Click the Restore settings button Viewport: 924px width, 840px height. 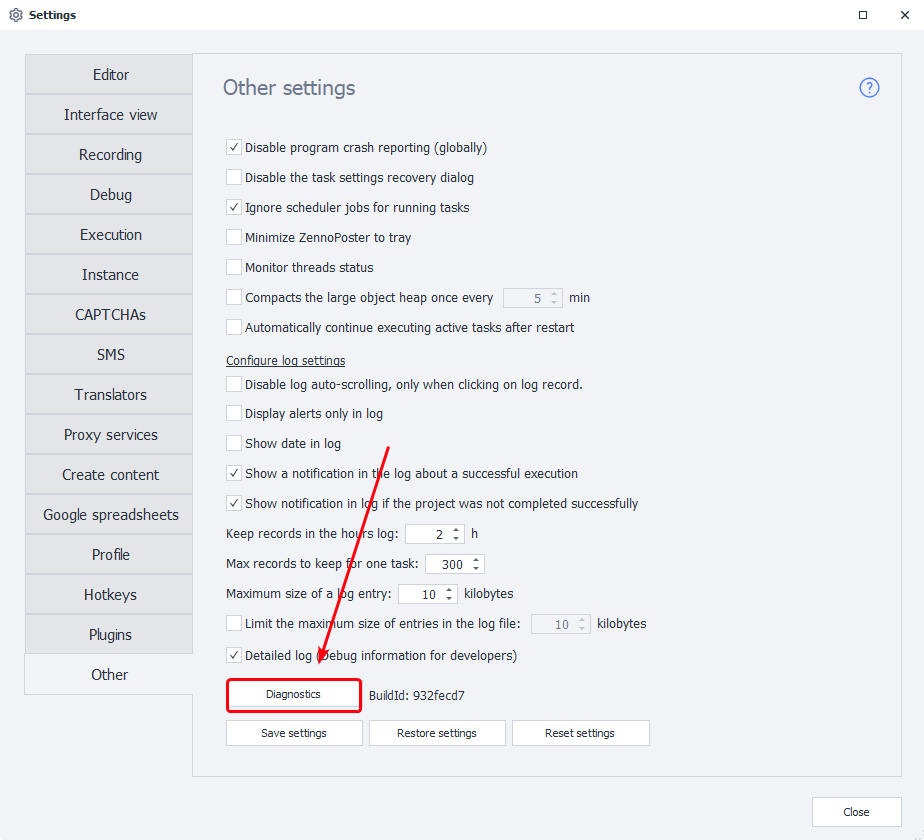pos(437,733)
